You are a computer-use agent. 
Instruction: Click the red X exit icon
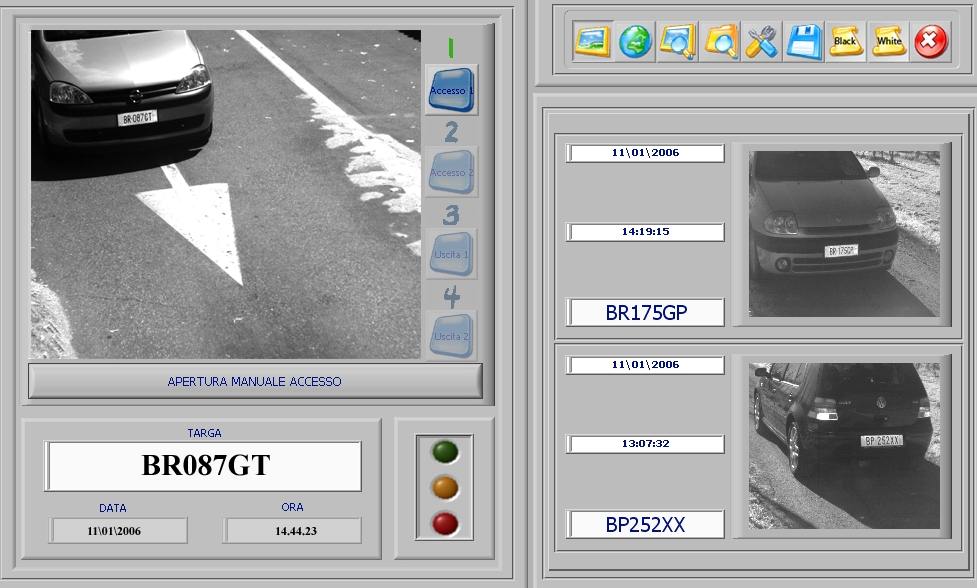[930, 42]
